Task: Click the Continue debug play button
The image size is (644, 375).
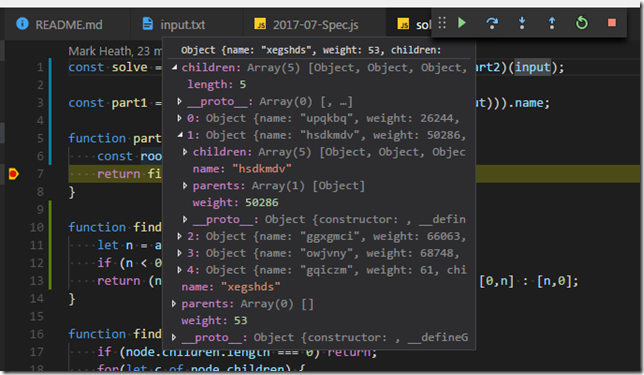Action: click(462, 23)
